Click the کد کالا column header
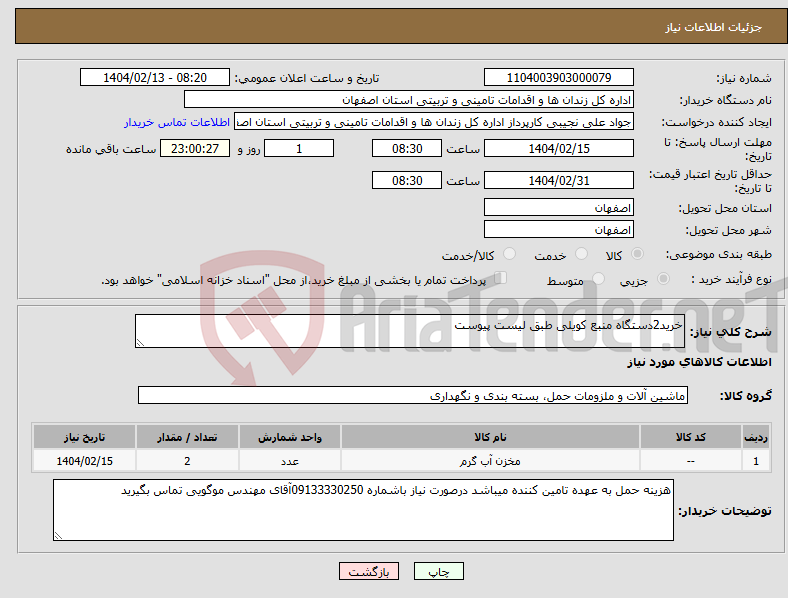788x598 pixels. click(691, 437)
